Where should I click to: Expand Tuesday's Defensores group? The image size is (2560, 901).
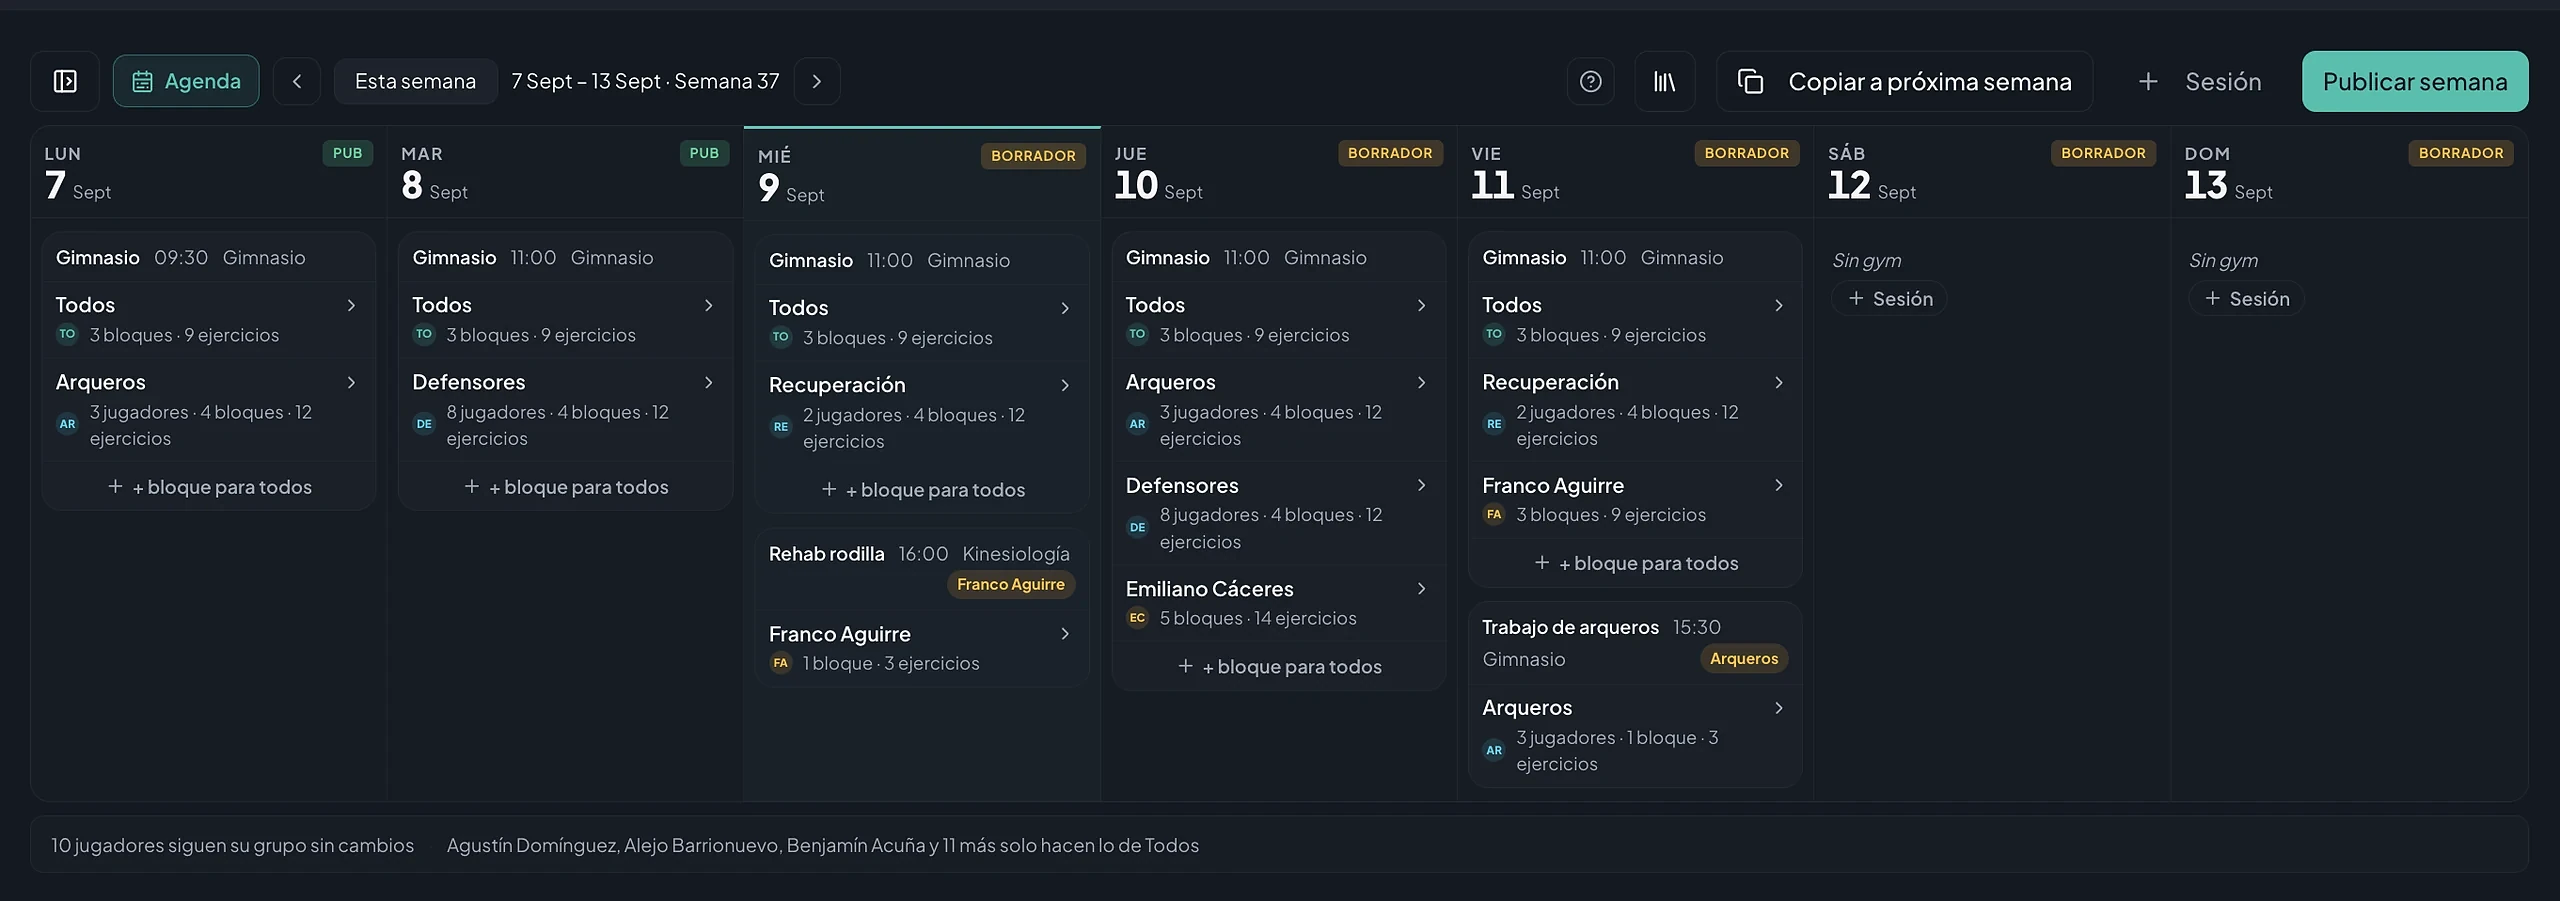565,409
